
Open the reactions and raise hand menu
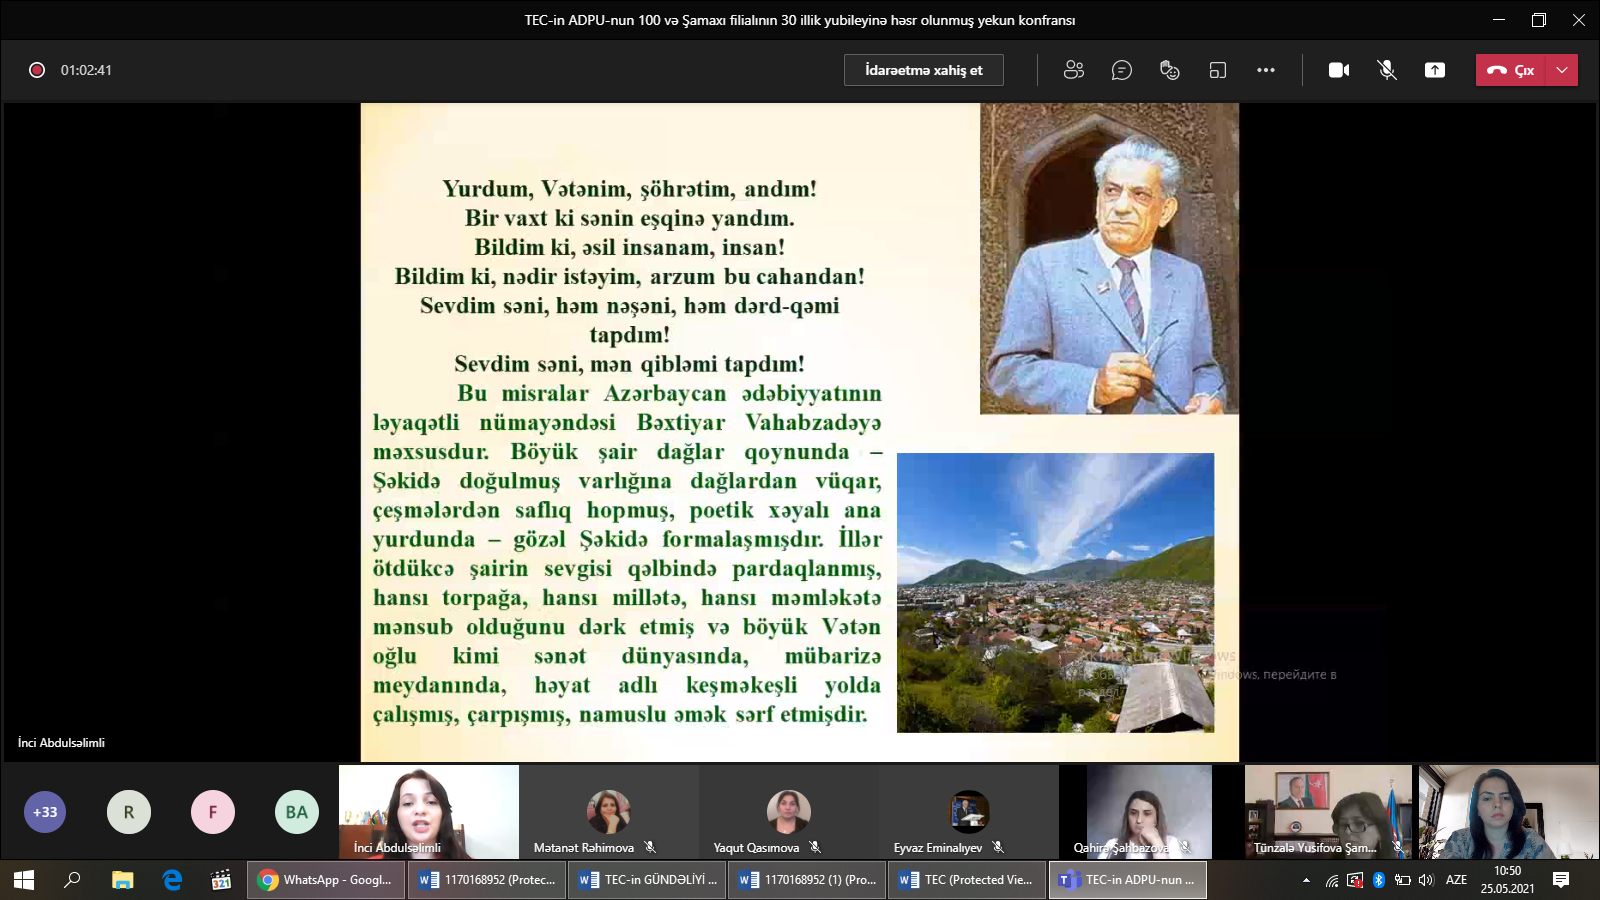coord(1169,70)
